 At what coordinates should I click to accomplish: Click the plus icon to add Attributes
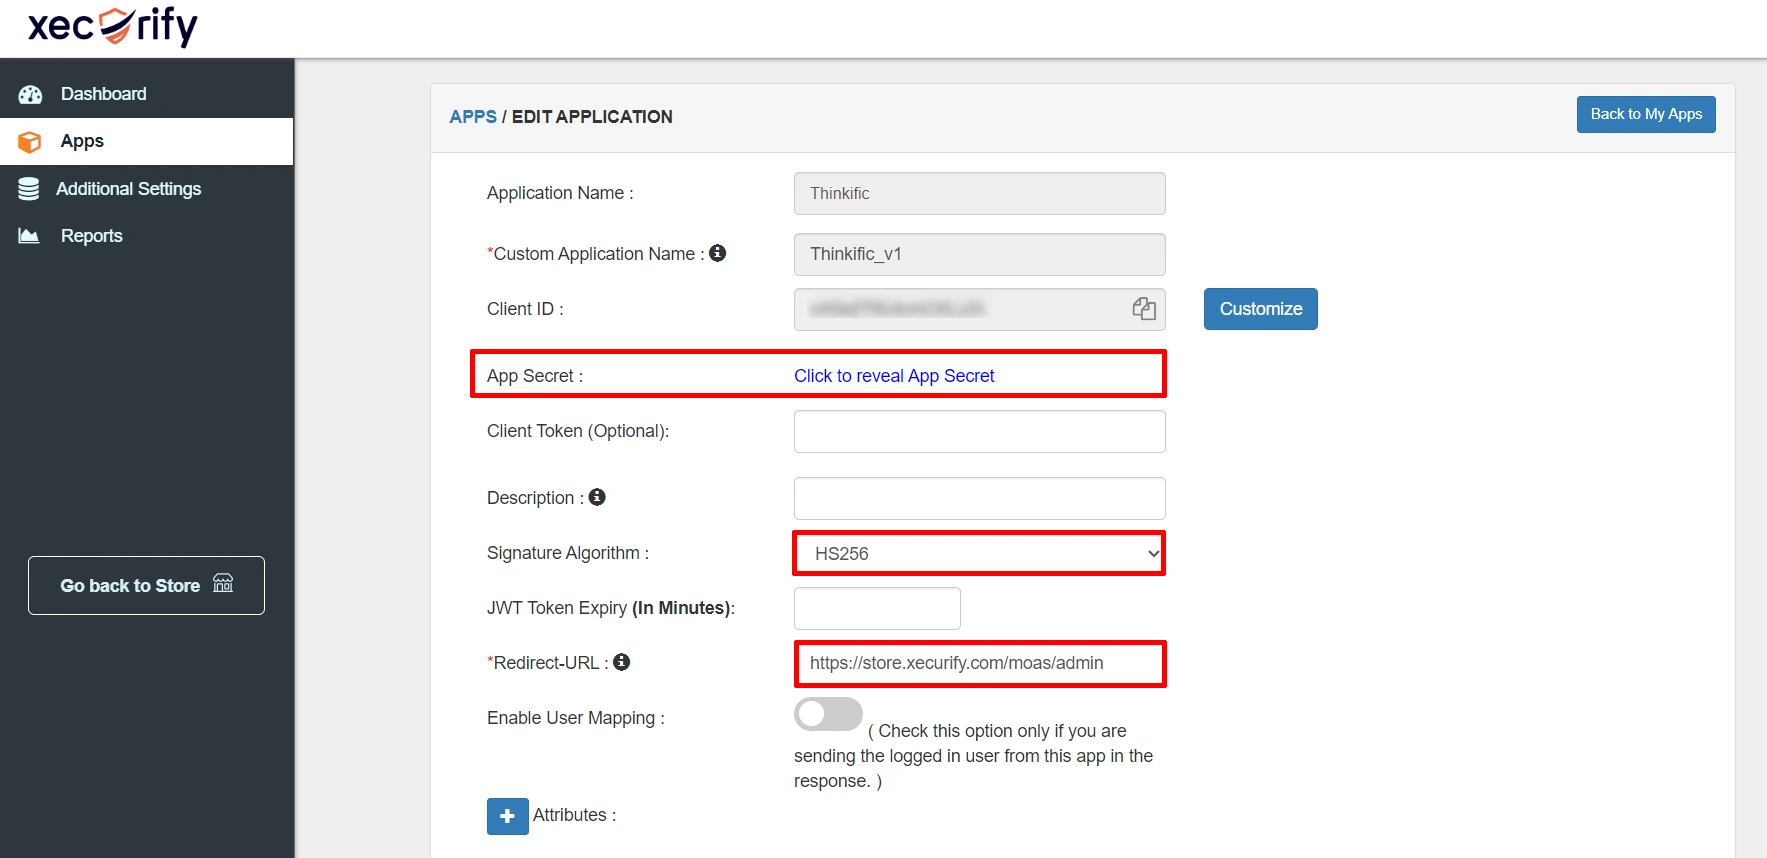pos(508,816)
